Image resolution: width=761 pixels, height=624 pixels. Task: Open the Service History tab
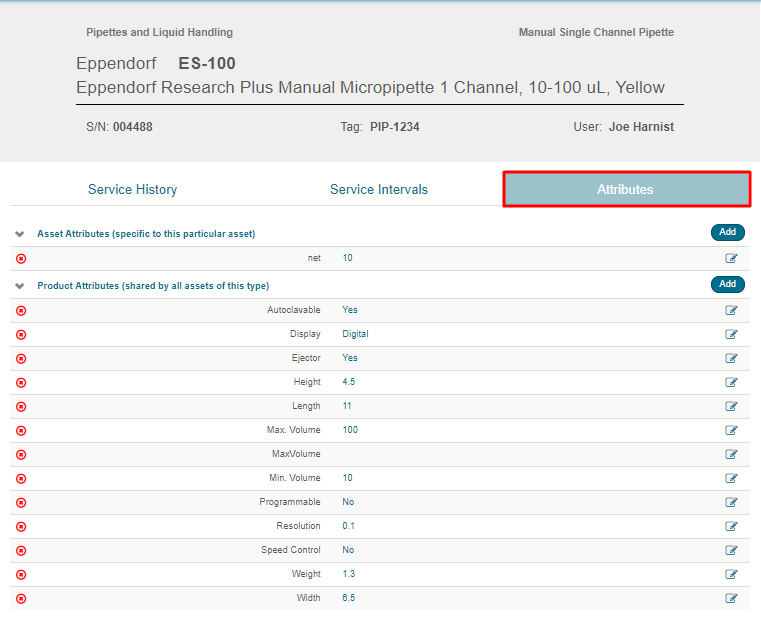(132, 189)
